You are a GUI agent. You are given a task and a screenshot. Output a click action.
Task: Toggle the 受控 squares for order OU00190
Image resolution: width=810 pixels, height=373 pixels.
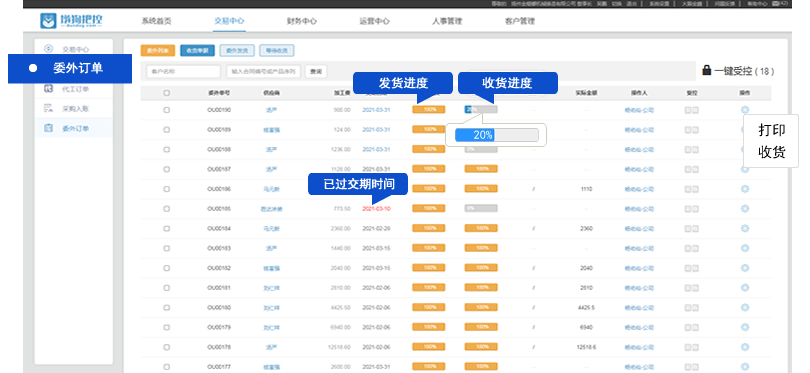tap(691, 110)
